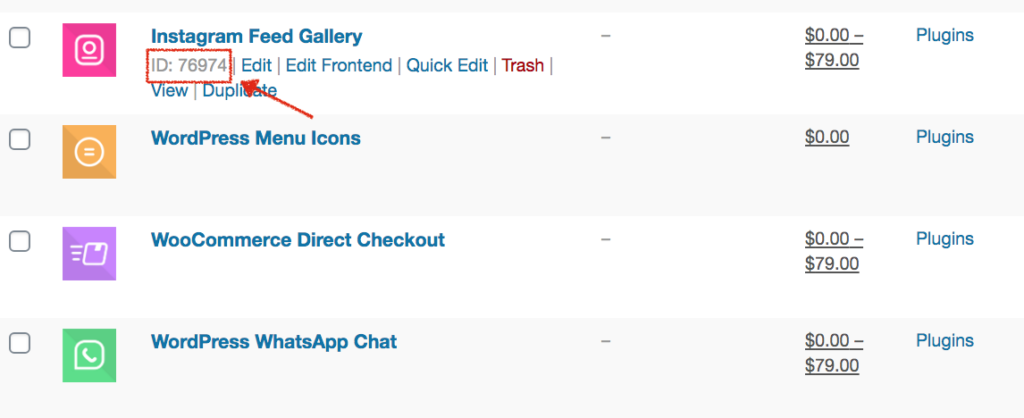Open the Instagram Feed Gallery product title
Image resolution: width=1024 pixels, height=418 pixels.
point(257,37)
